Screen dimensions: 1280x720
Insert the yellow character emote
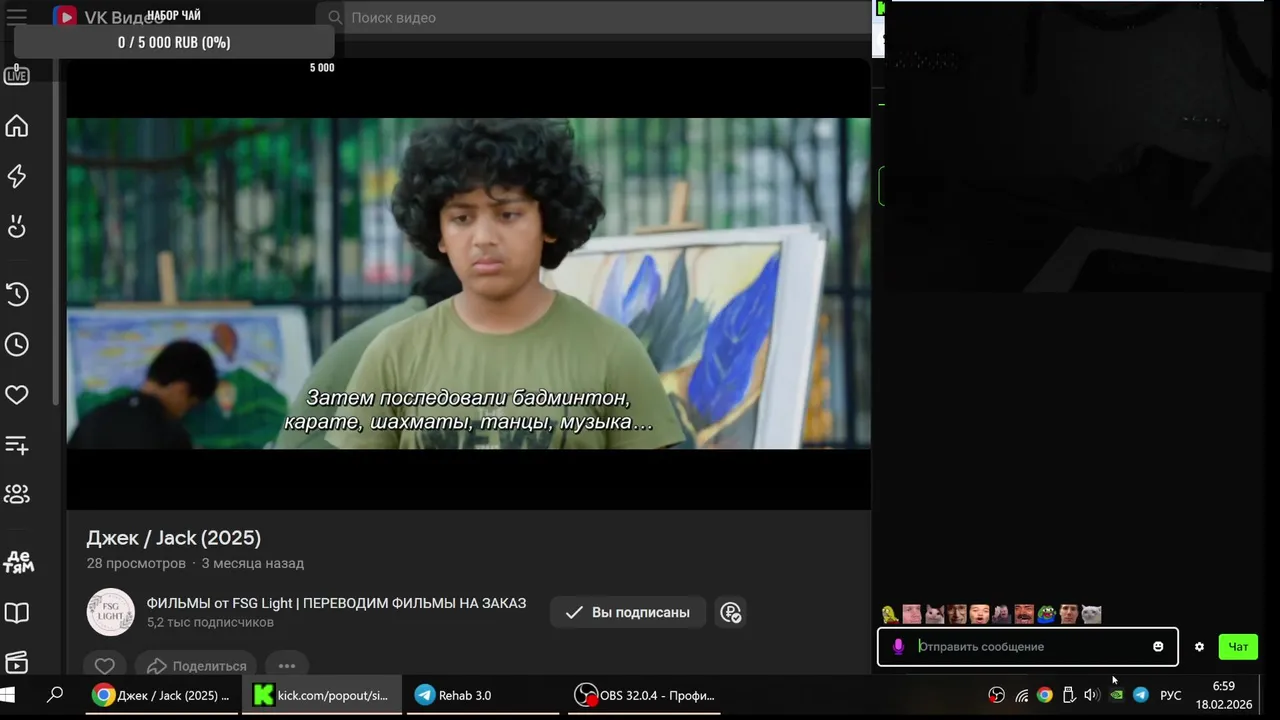(x=890, y=614)
